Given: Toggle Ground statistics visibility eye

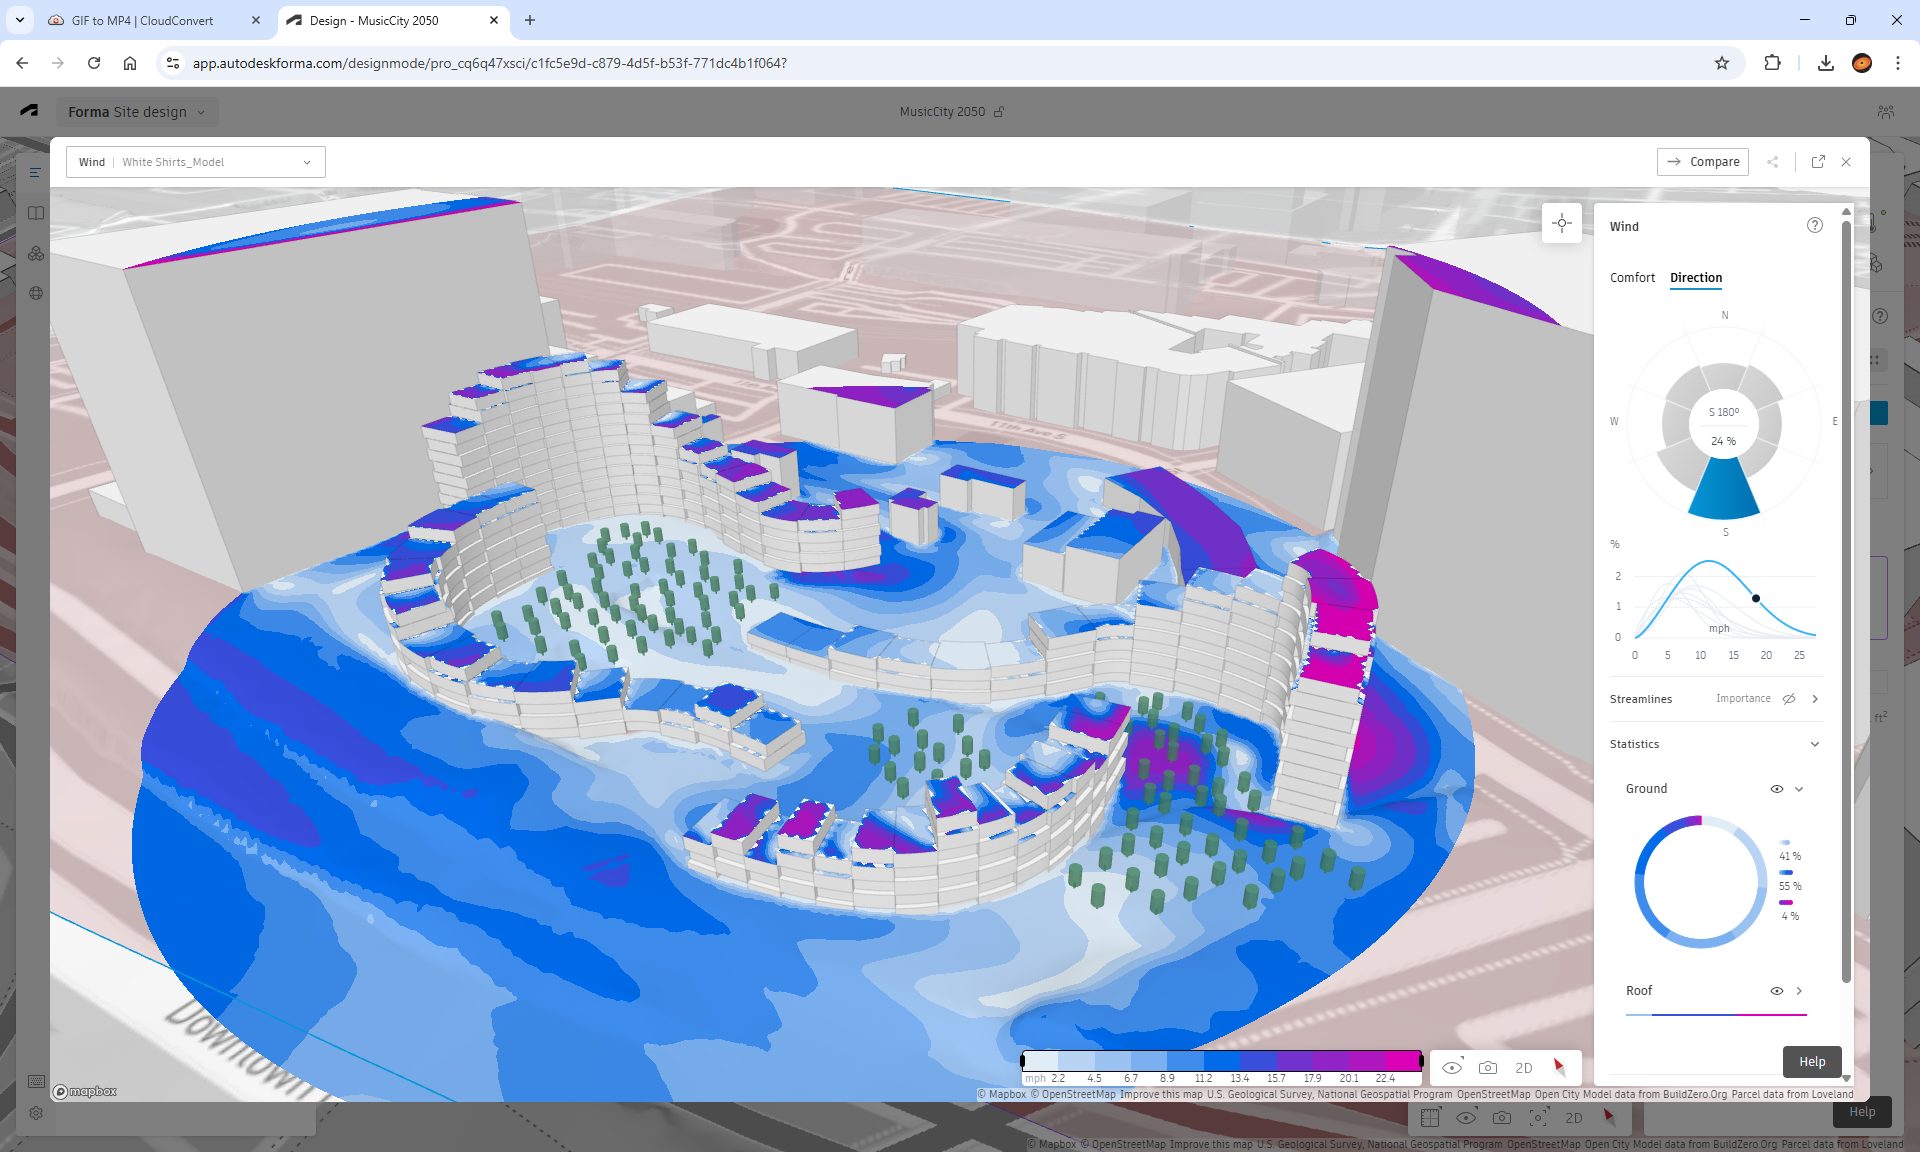Looking at the screenshot, I should point(1776,789).
